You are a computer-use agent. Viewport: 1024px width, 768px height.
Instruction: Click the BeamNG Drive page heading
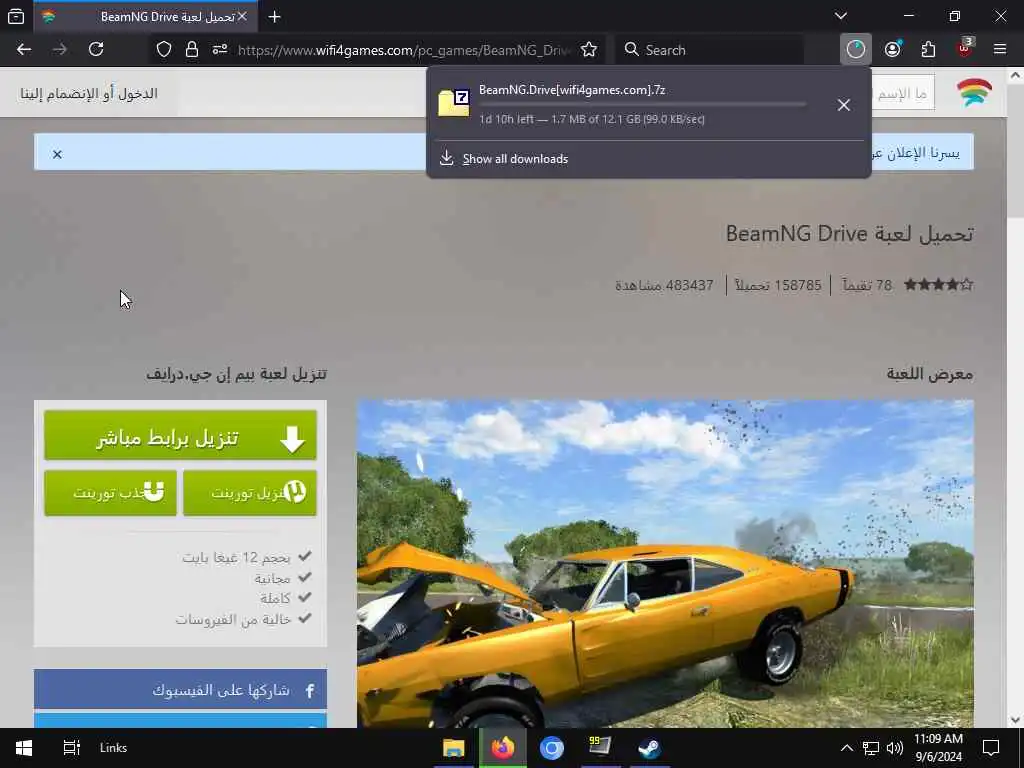(x=850, y=233)
